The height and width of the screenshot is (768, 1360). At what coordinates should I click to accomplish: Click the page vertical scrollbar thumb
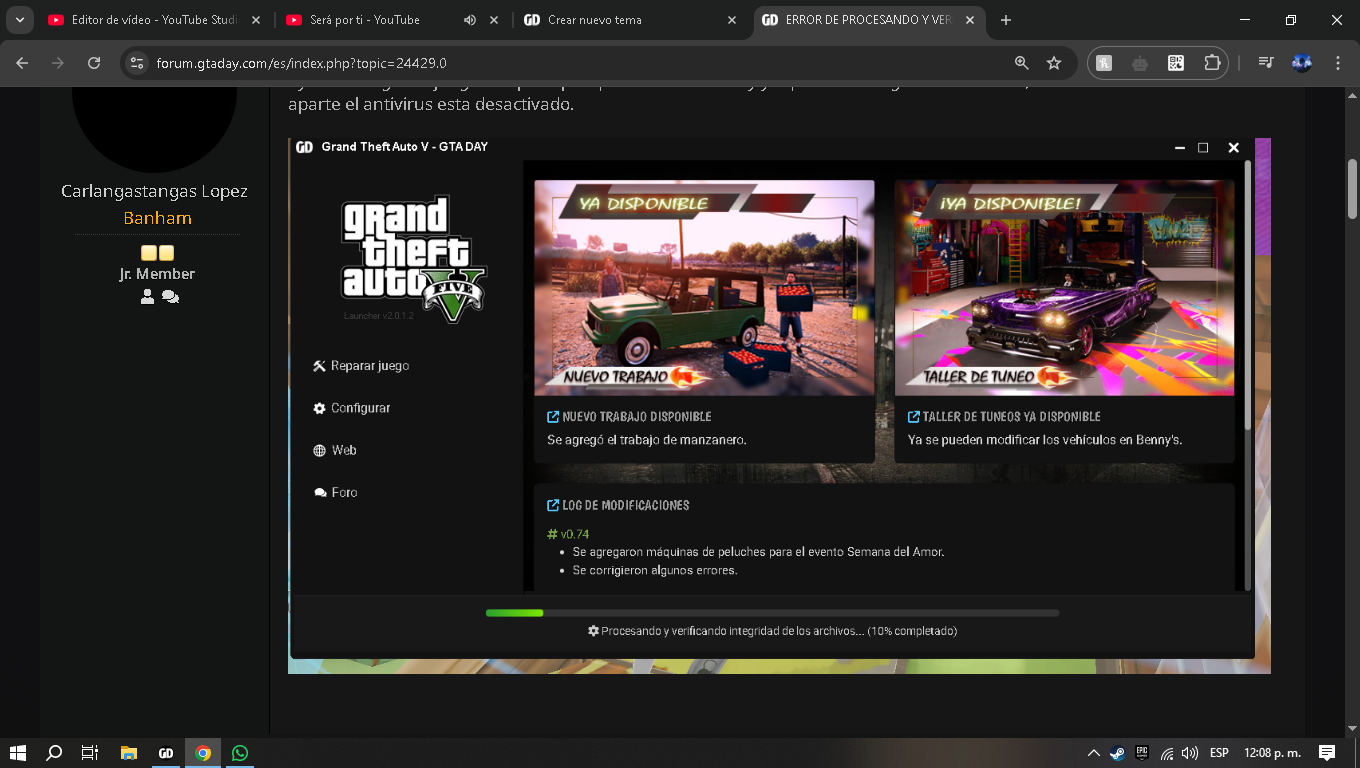pyautogui.click(x=1352, y=188)
